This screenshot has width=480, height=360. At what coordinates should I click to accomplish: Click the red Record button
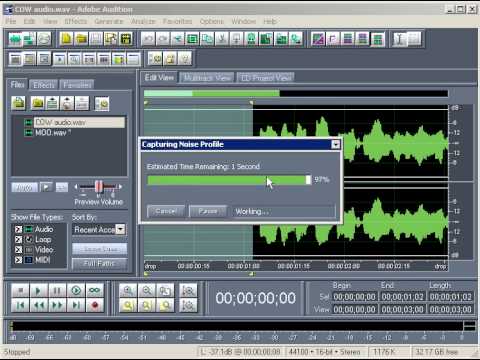pyautogui.click(x=95, y=305)
